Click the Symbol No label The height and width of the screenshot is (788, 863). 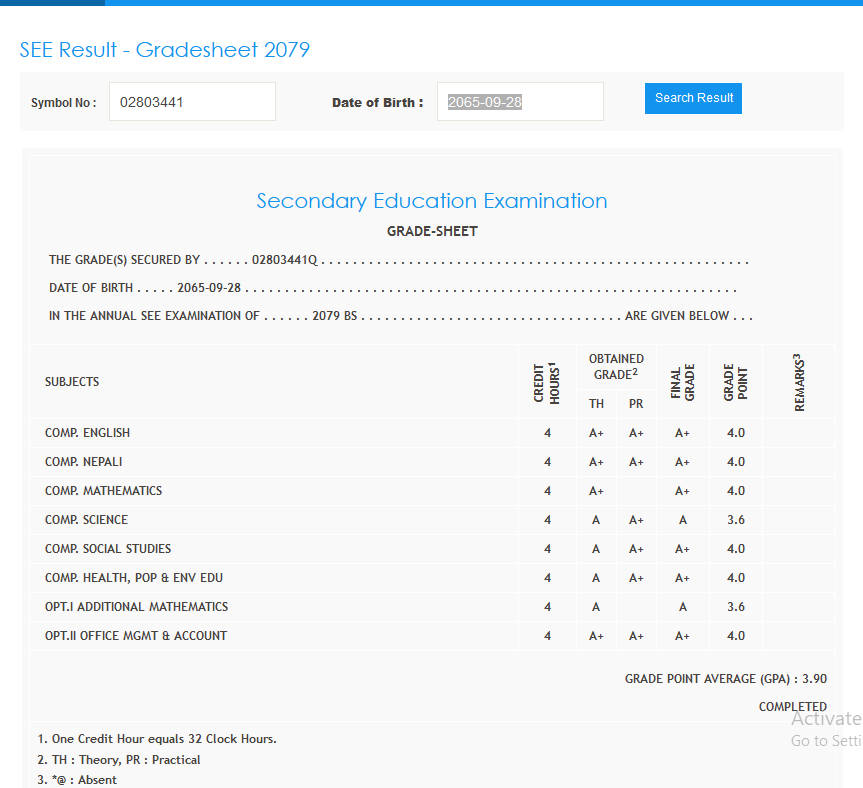click(x=63, y=103)
